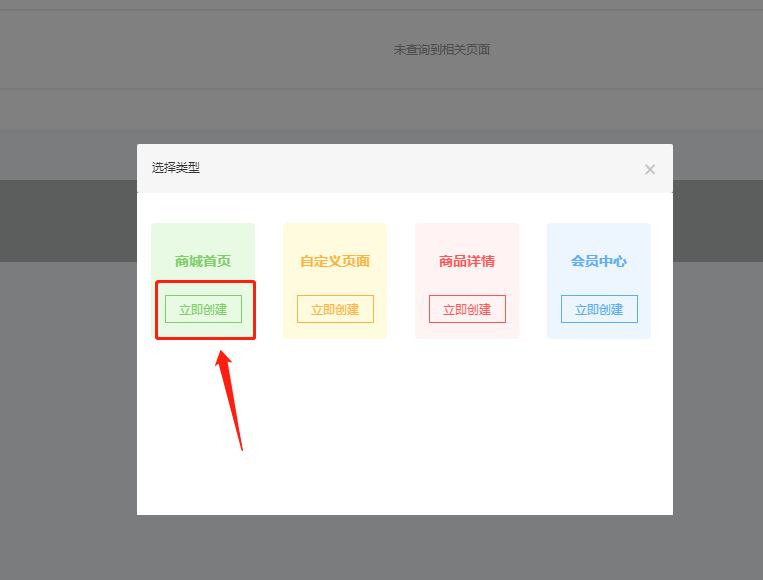Screen dimensions: 763x580
Task: Click 立即创建 under 商城首页
Action: tap(203, 309)
